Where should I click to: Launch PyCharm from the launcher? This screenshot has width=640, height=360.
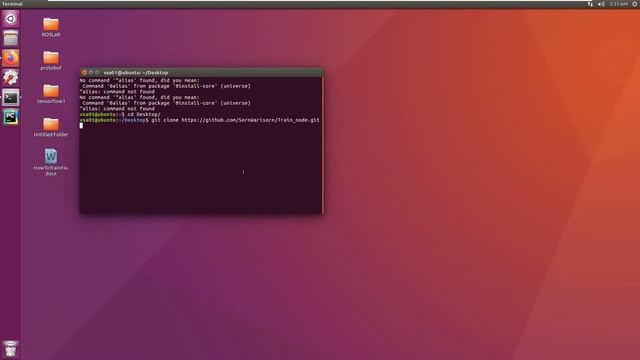(x=11, y=117)
